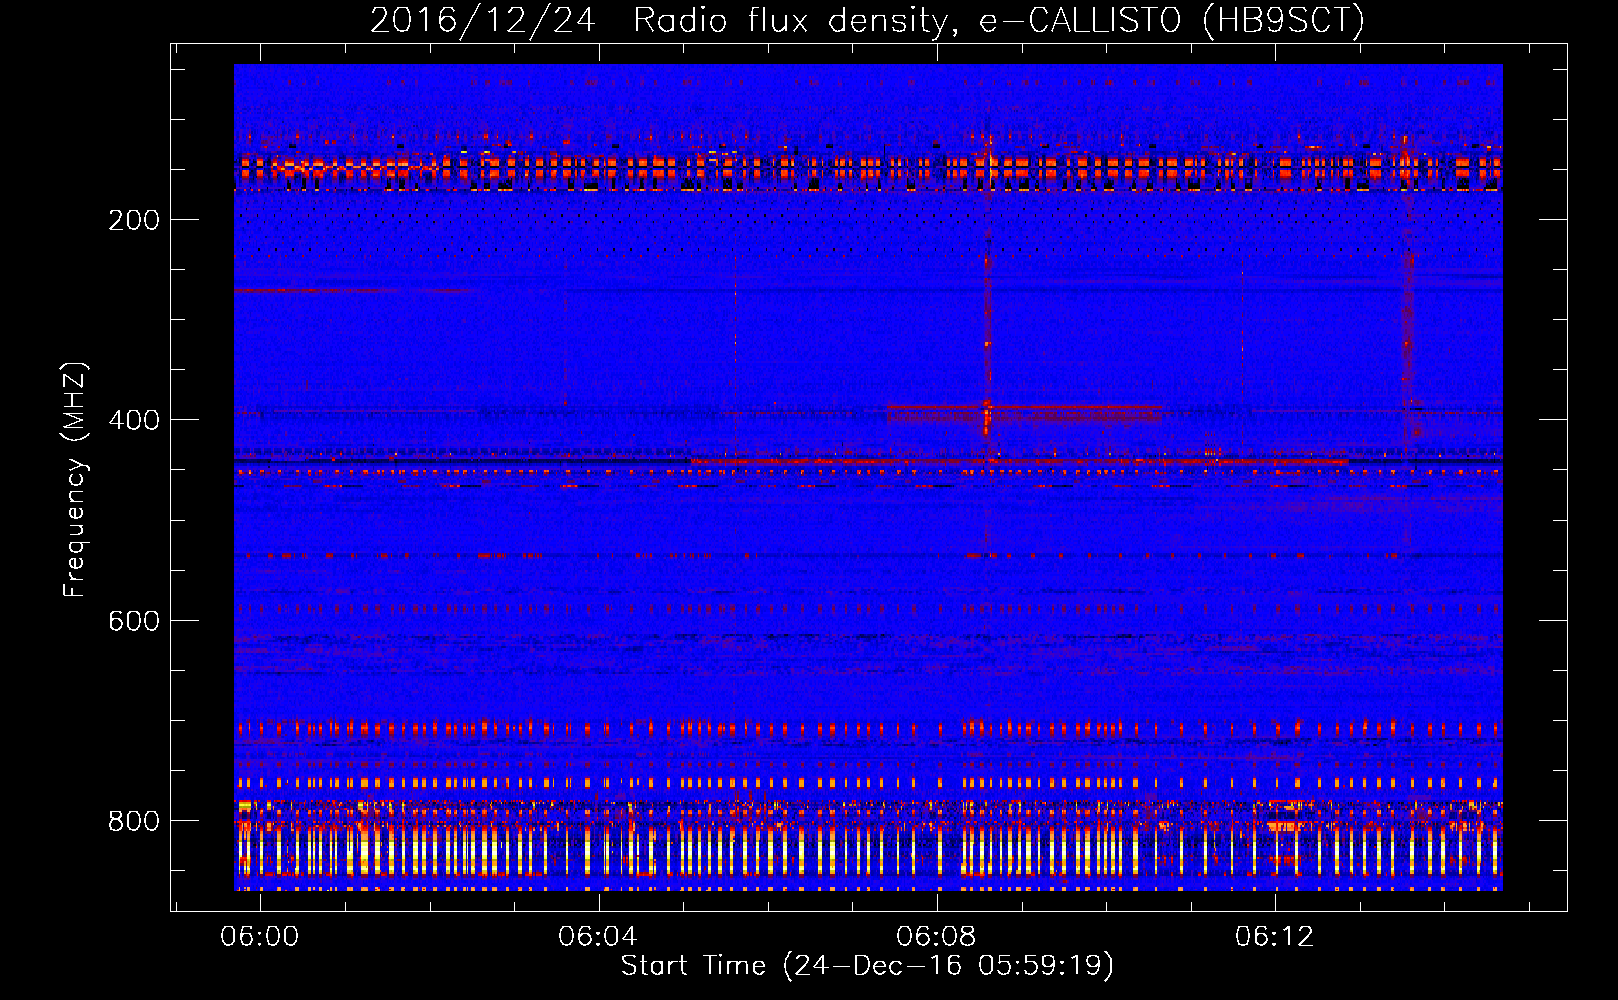Click the 06:04 time tick label
This screenshot has width=1618, height=1000.
click(x=598, y=937)
